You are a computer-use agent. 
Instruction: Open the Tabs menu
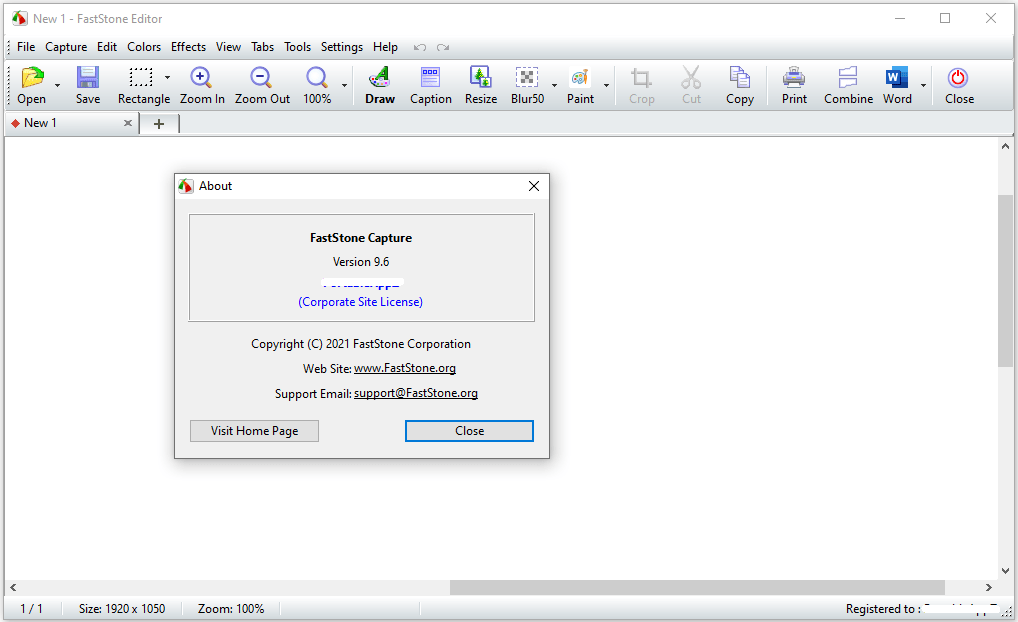[262, 47]
